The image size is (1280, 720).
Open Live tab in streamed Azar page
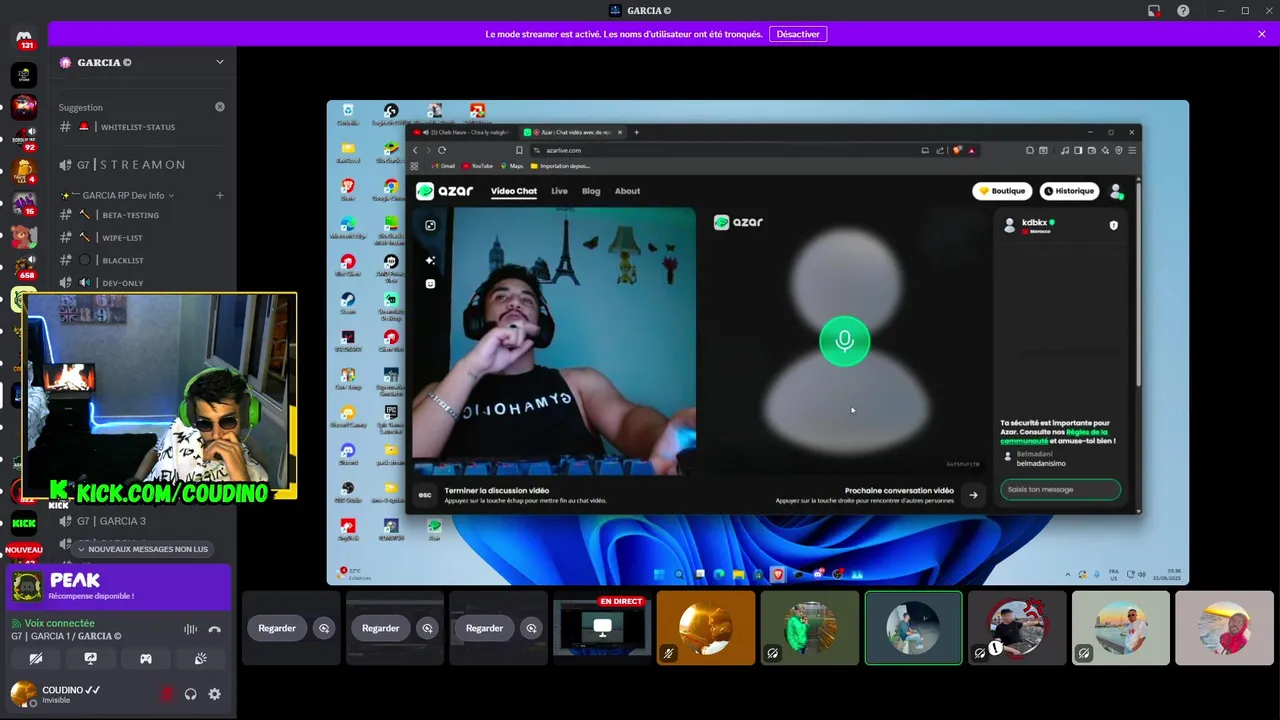click(x=559, y=191)
